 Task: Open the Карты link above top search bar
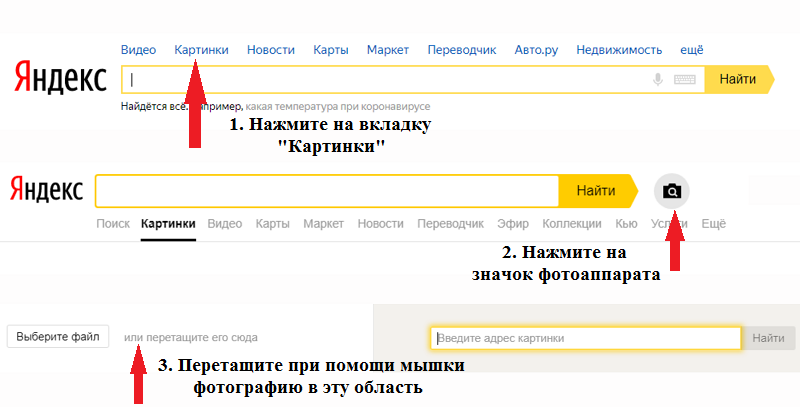(331, 50)
